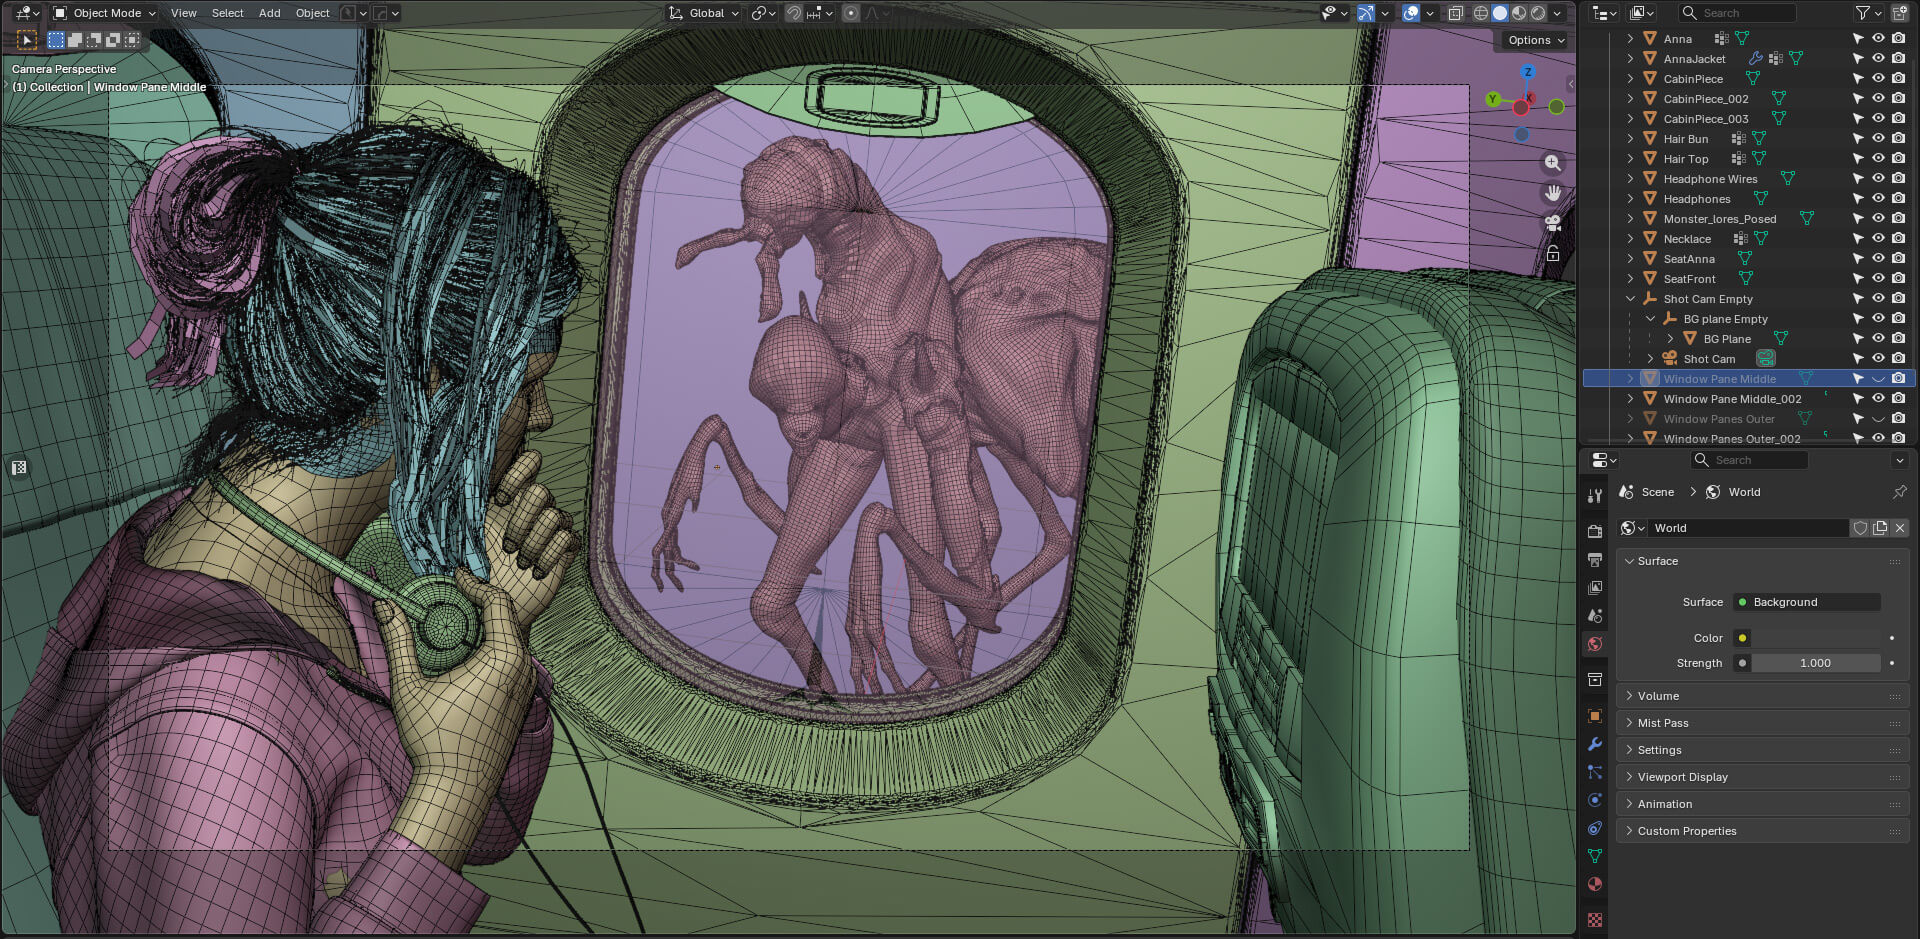The width and height of the screenshot is (1920, 939).
Task: Open the Material properties tab icon
Action: [1595, 884]
